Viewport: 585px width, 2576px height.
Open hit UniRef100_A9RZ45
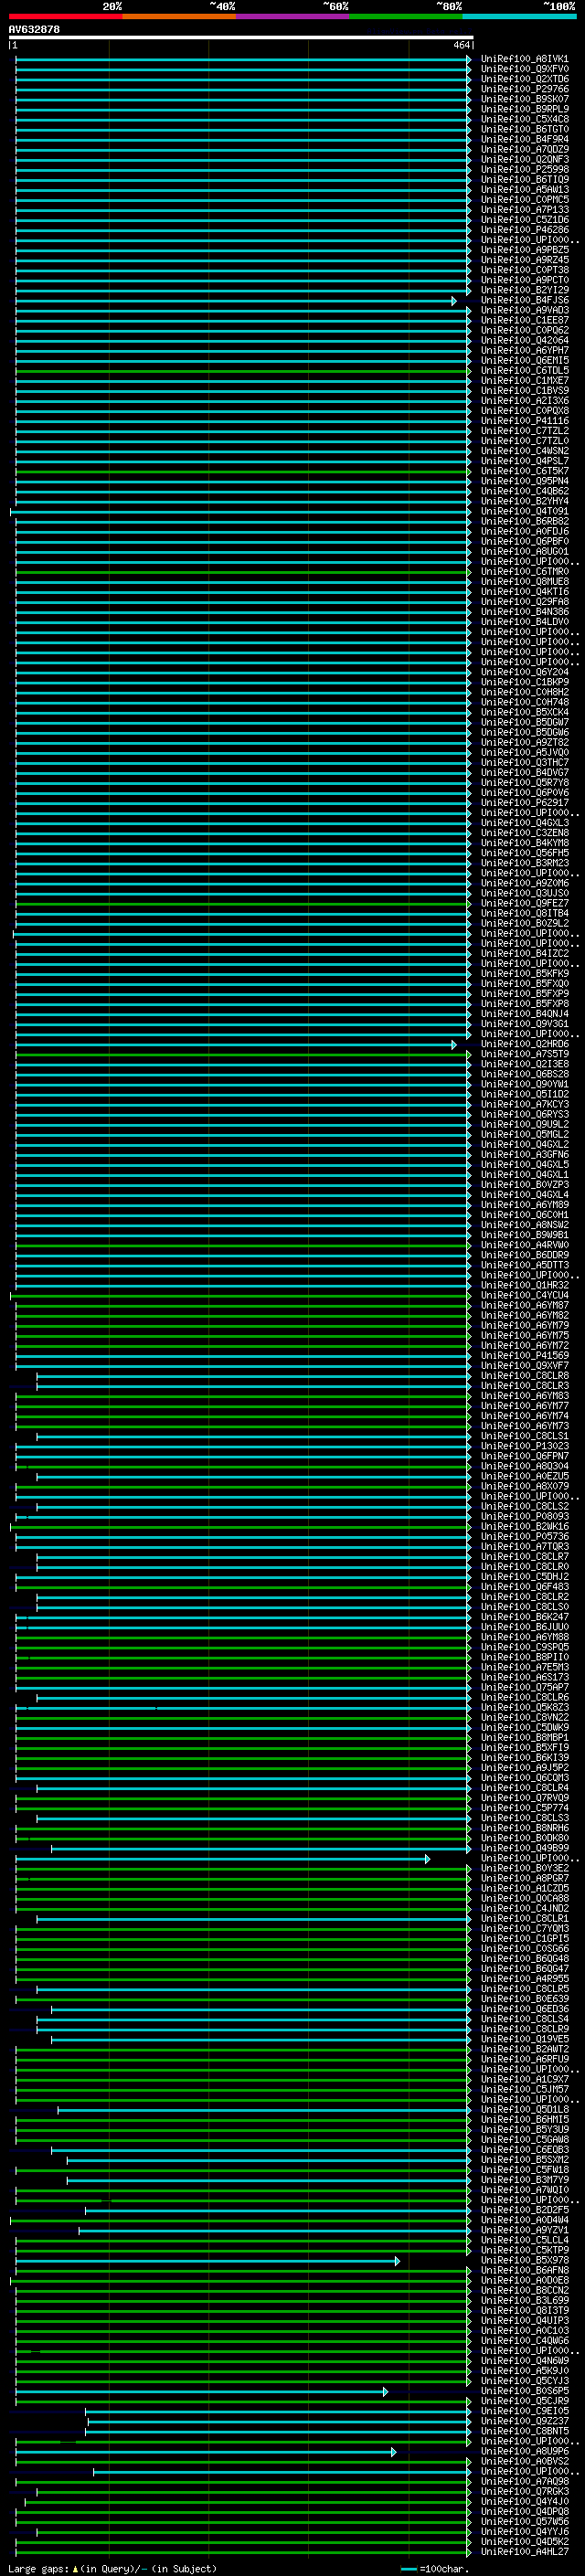(x=524, y=260)
